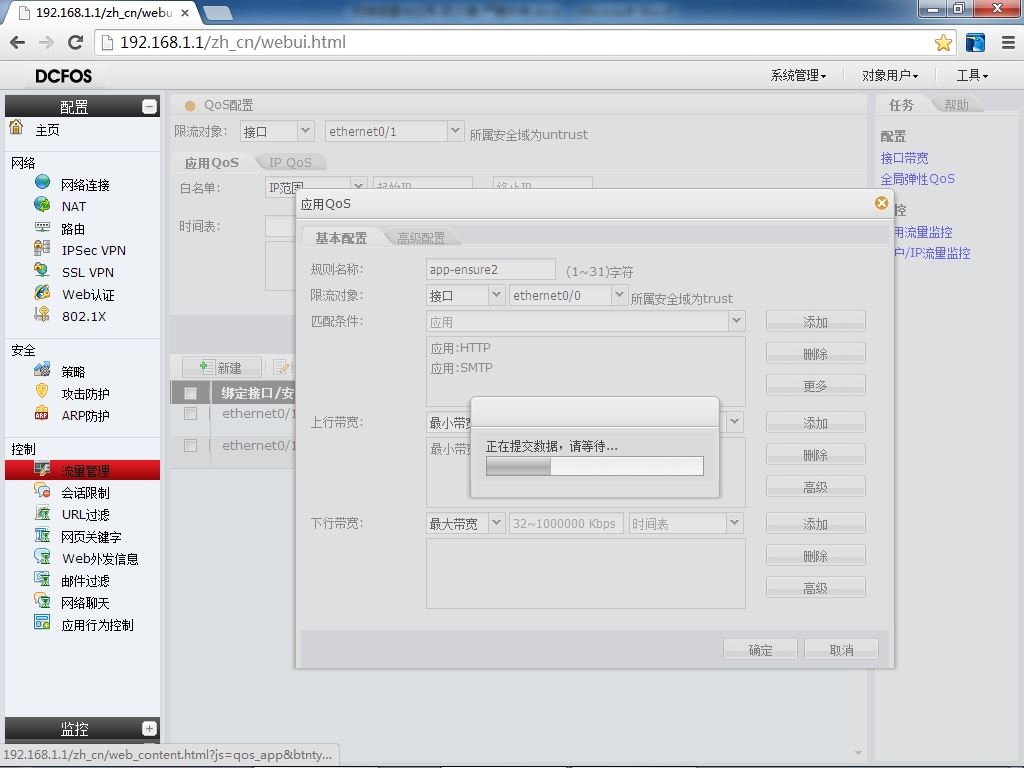This screenshot has height=768, width=1024.
Task: Open the Chrome menu hamburger icon
Action: tap(1008, 43)
